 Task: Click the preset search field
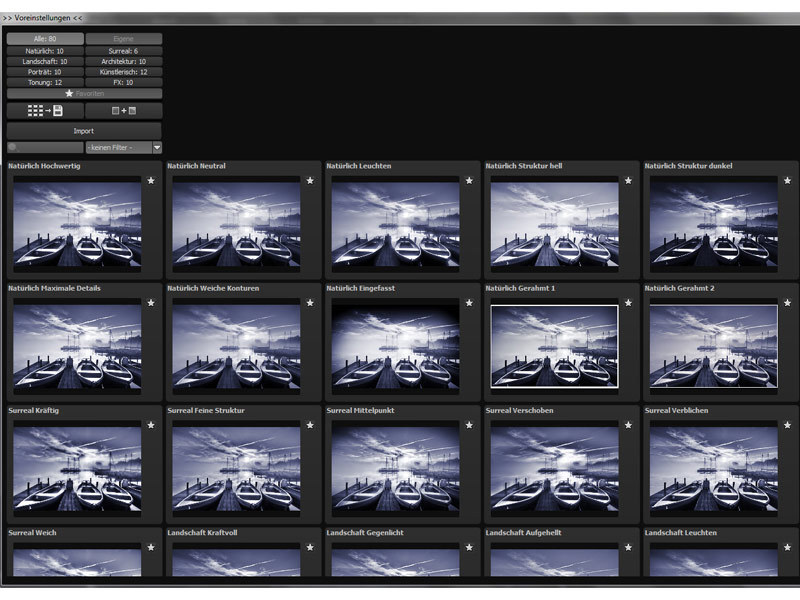point(45,147)
